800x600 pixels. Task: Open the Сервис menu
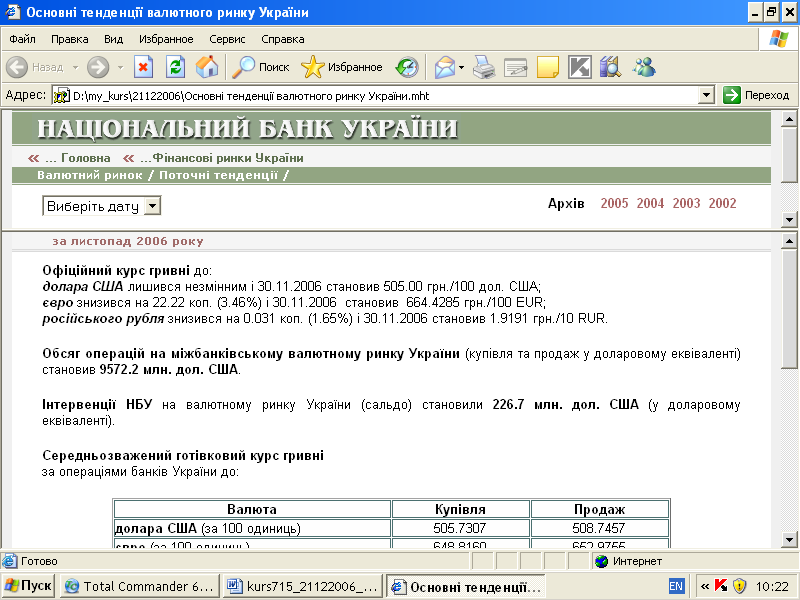227,39
